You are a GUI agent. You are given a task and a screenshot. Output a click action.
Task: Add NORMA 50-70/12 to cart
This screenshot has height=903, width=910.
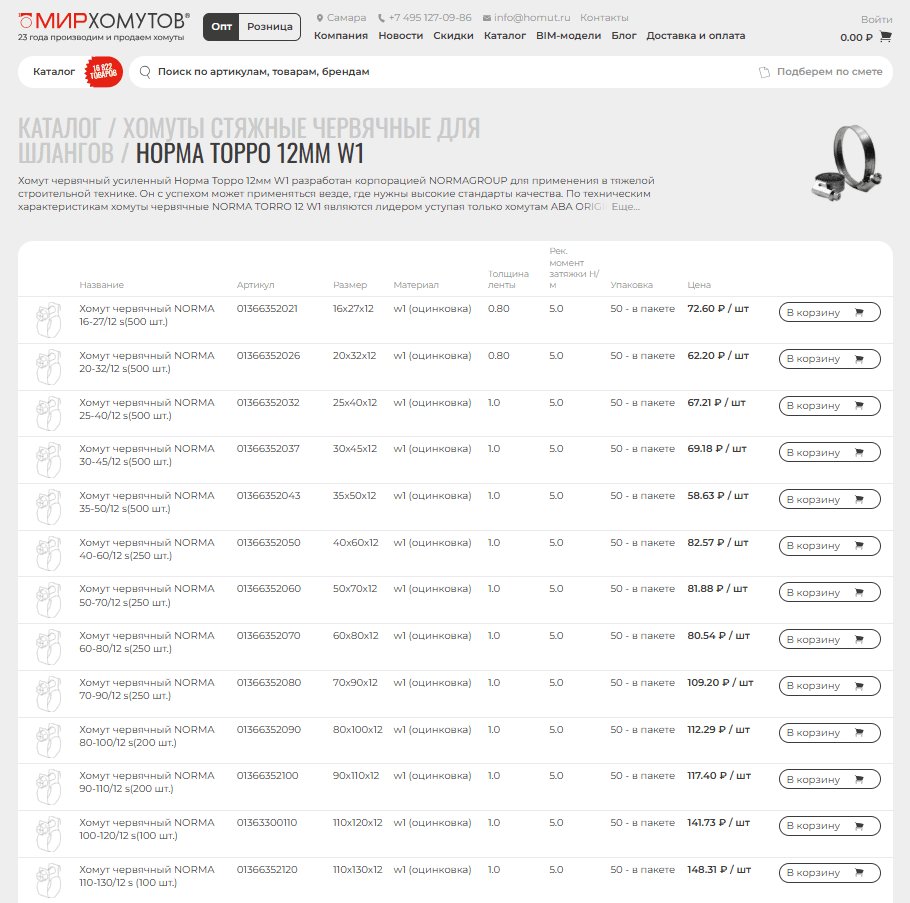[829, 593]
